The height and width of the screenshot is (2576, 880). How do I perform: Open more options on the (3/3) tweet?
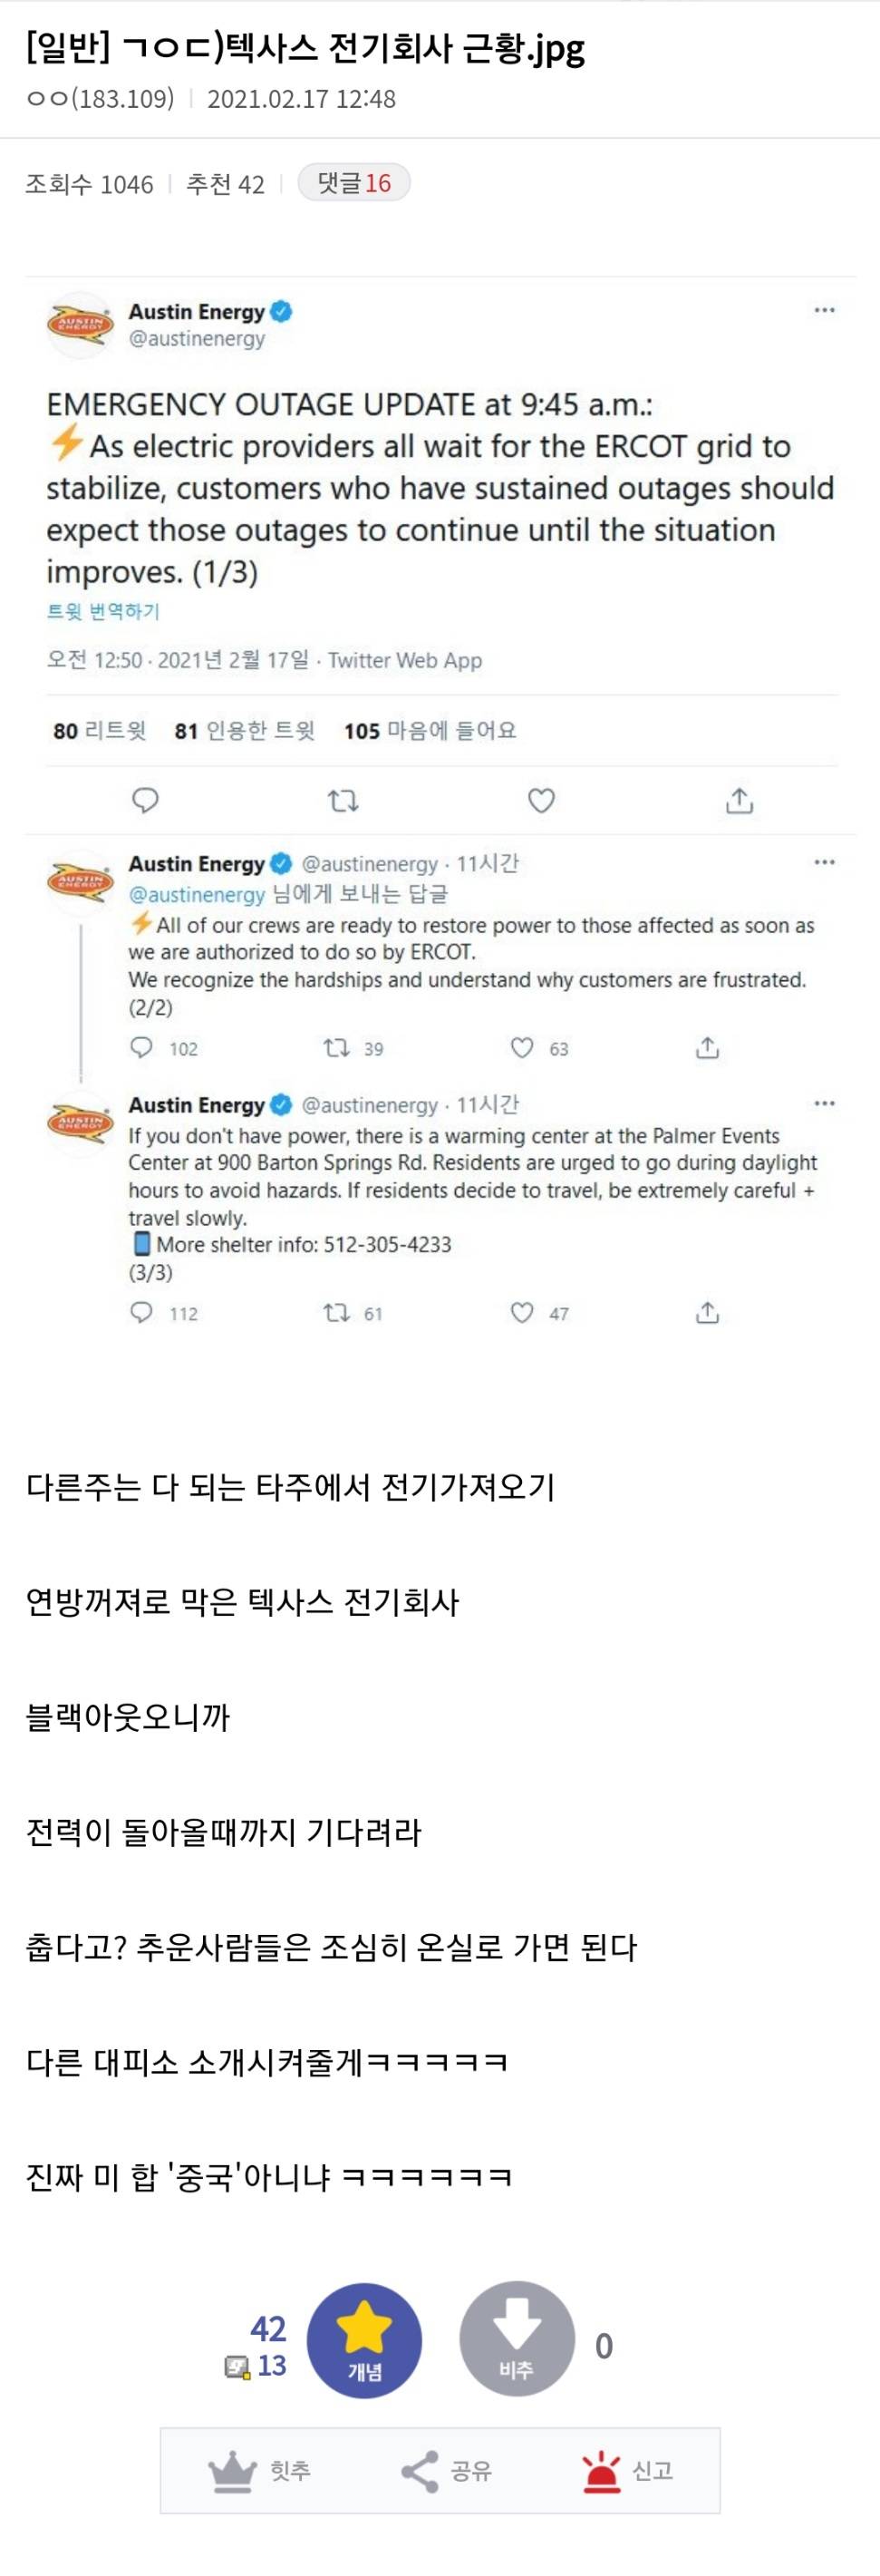click(824, 1103)
